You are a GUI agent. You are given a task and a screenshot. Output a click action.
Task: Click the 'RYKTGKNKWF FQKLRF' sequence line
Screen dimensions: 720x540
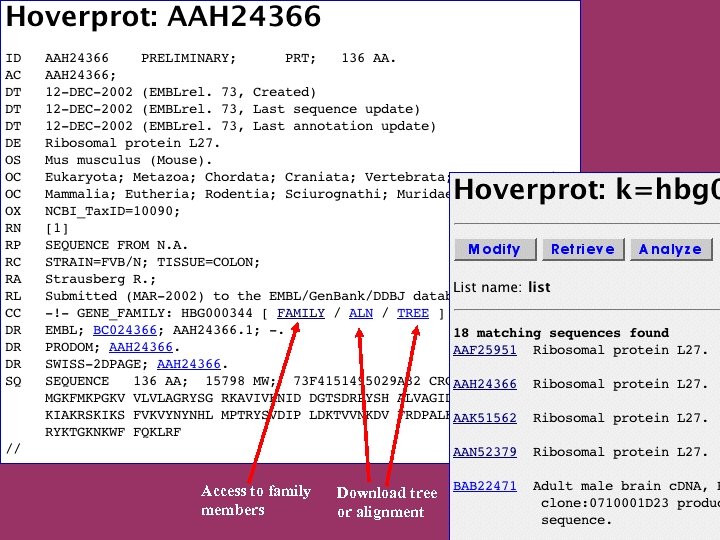113,432
